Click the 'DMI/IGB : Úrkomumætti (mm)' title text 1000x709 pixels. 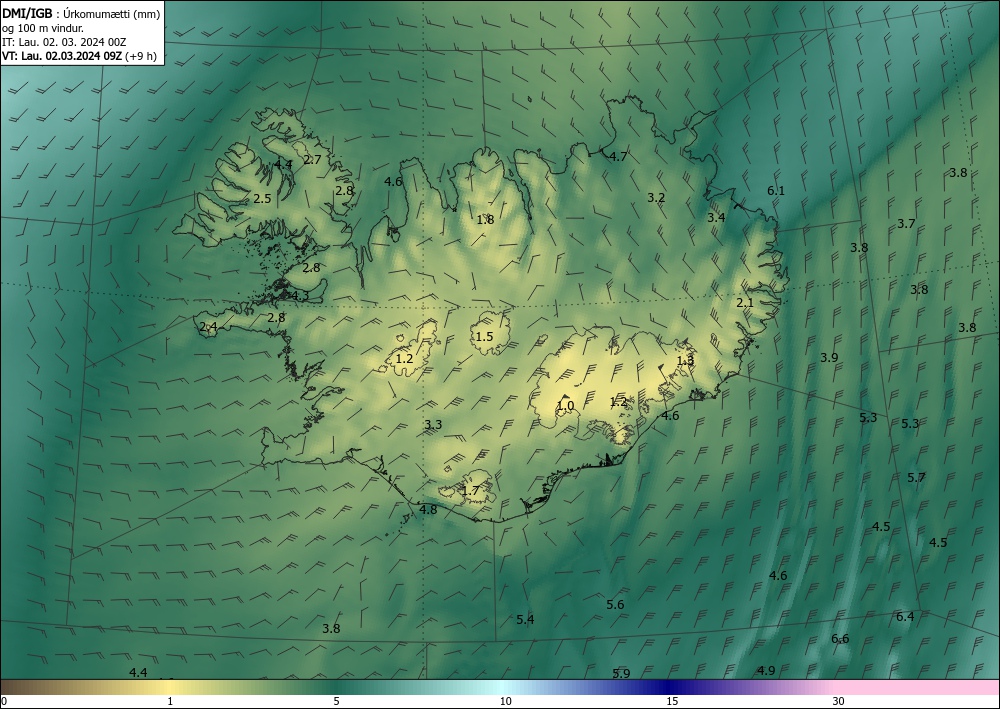(81, 14)
